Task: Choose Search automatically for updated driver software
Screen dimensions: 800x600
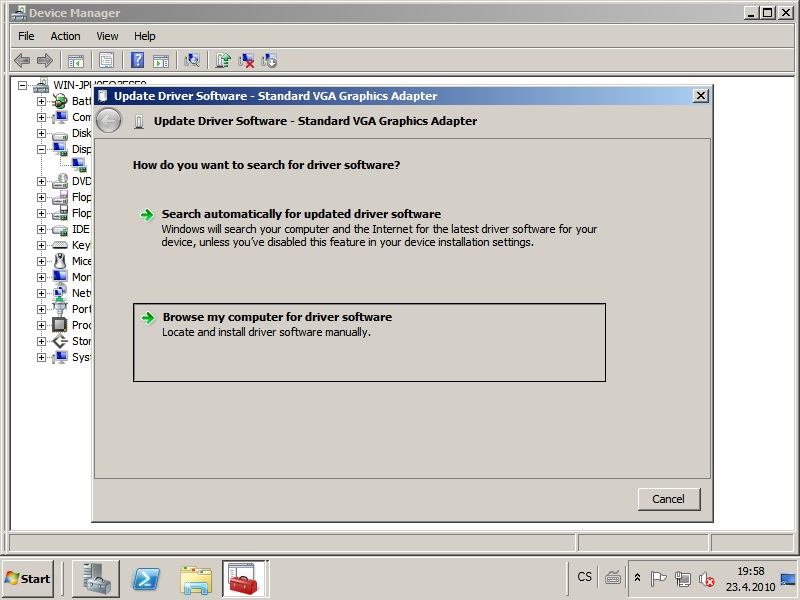Action: (x=301, y=214)
